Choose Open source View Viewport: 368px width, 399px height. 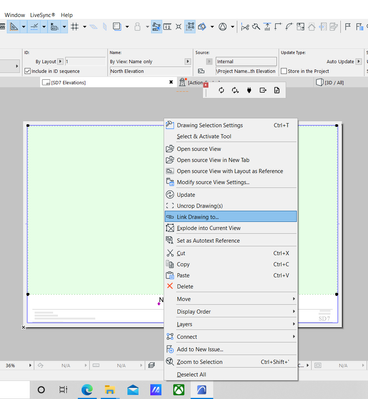[231, 149]
